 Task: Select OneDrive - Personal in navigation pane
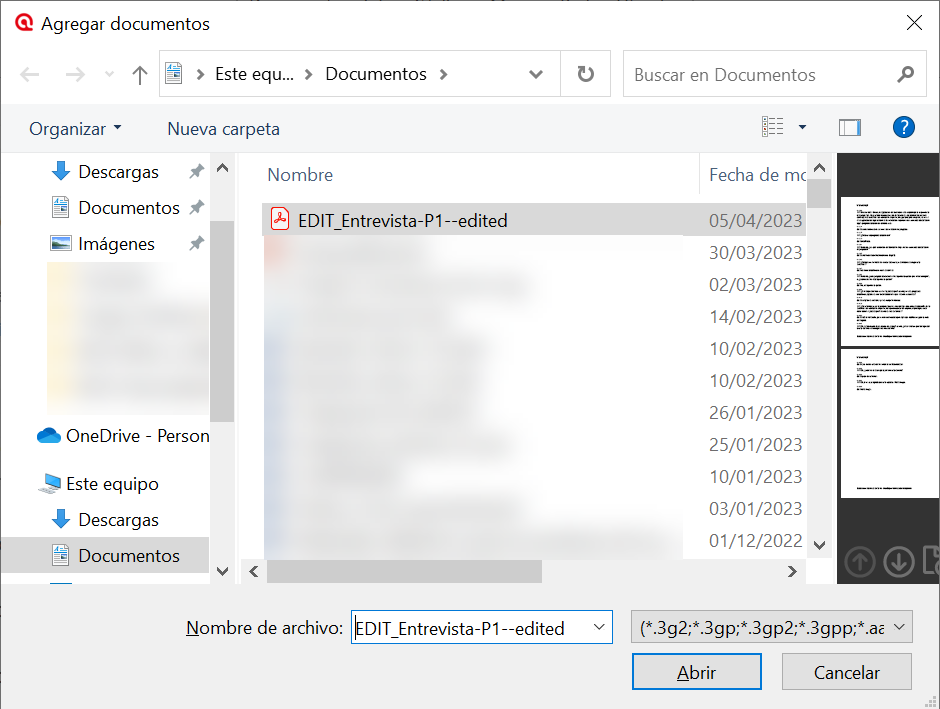tap(123, 436)
